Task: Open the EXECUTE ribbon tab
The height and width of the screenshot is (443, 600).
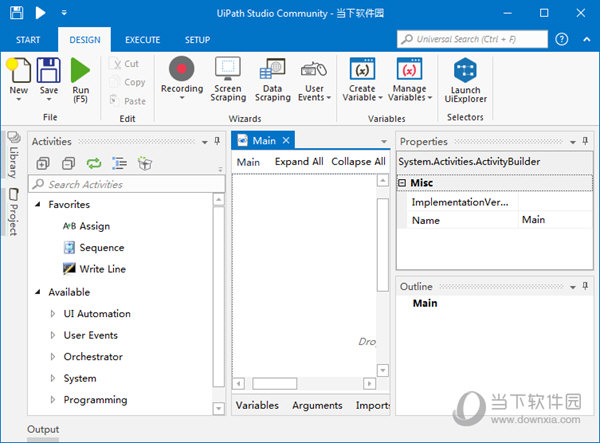Action: tap(142, 40)
